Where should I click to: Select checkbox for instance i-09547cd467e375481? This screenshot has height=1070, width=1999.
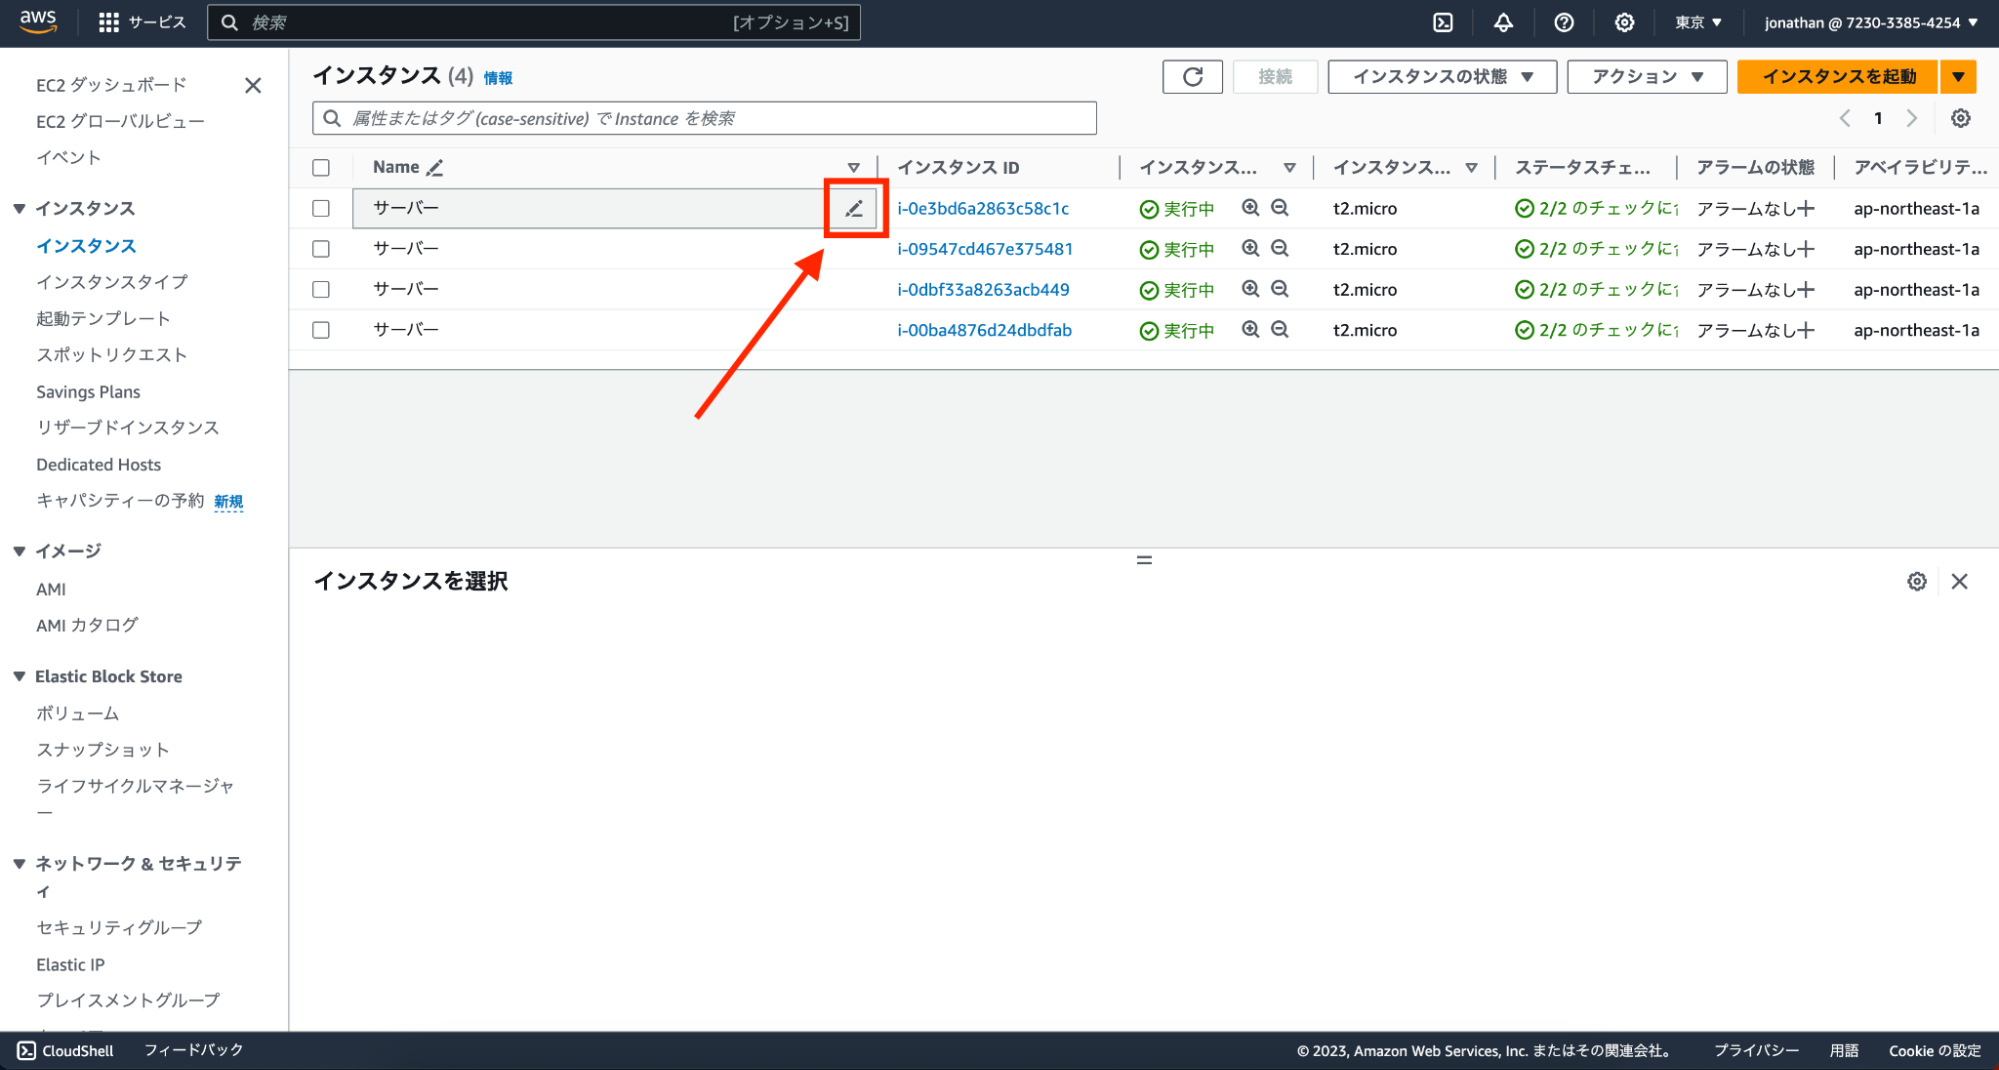(321, 248)
